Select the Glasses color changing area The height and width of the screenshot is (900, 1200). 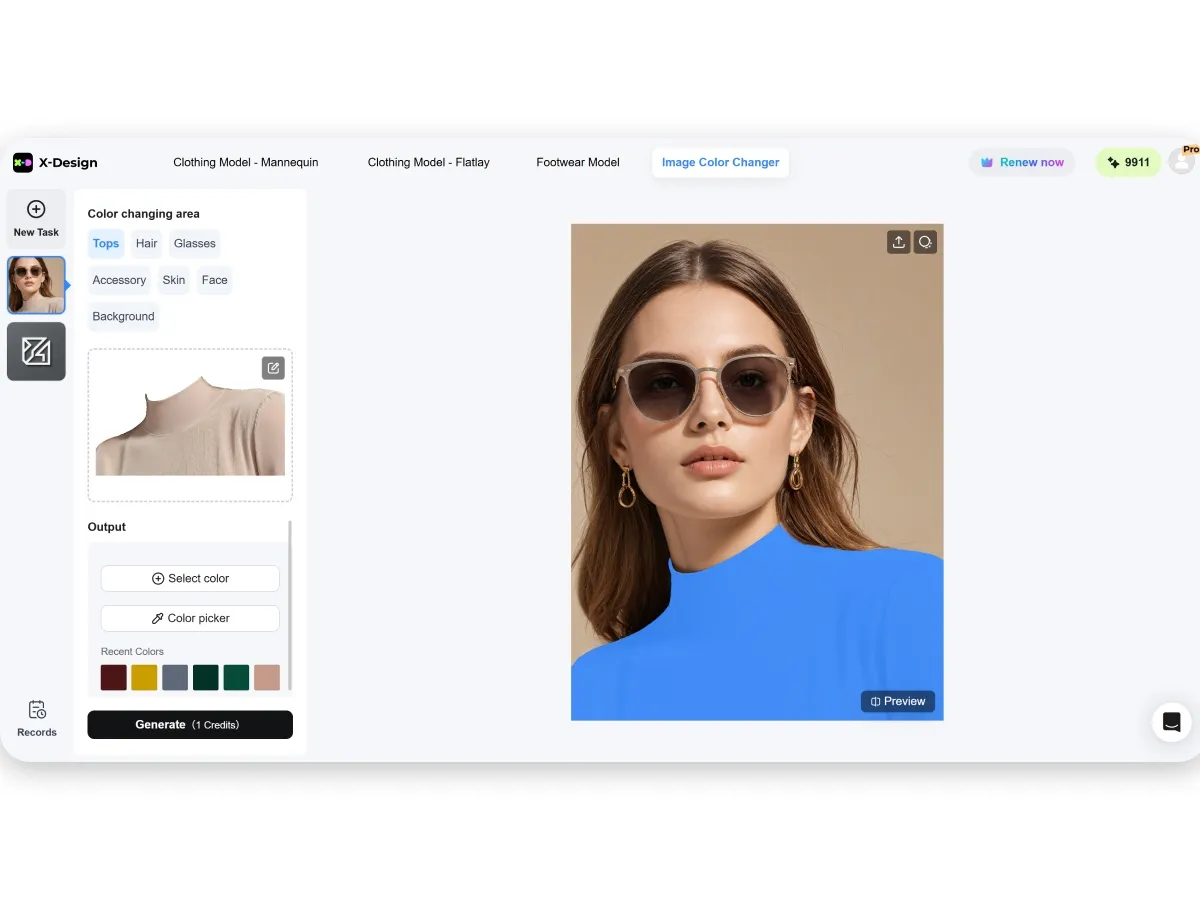194,243
